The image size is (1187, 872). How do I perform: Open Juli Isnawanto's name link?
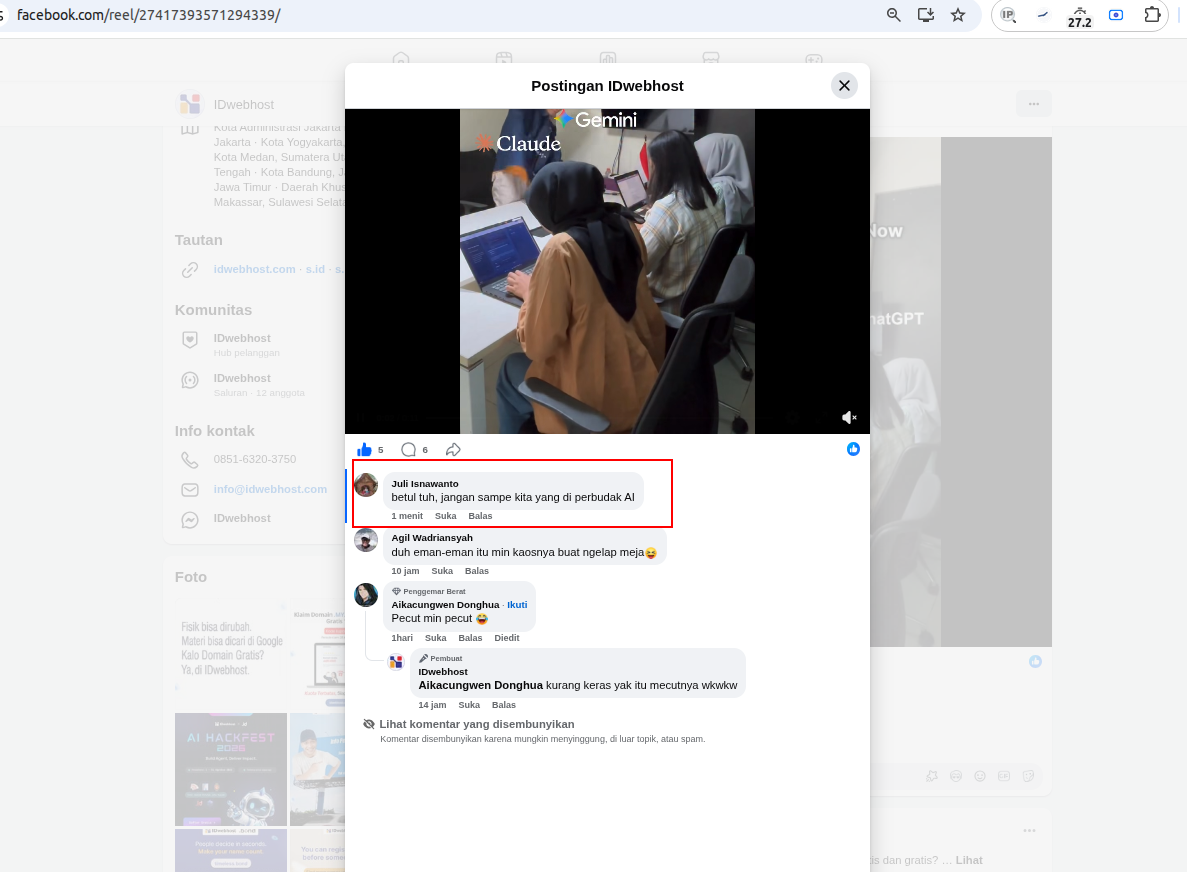coord(425,484)
